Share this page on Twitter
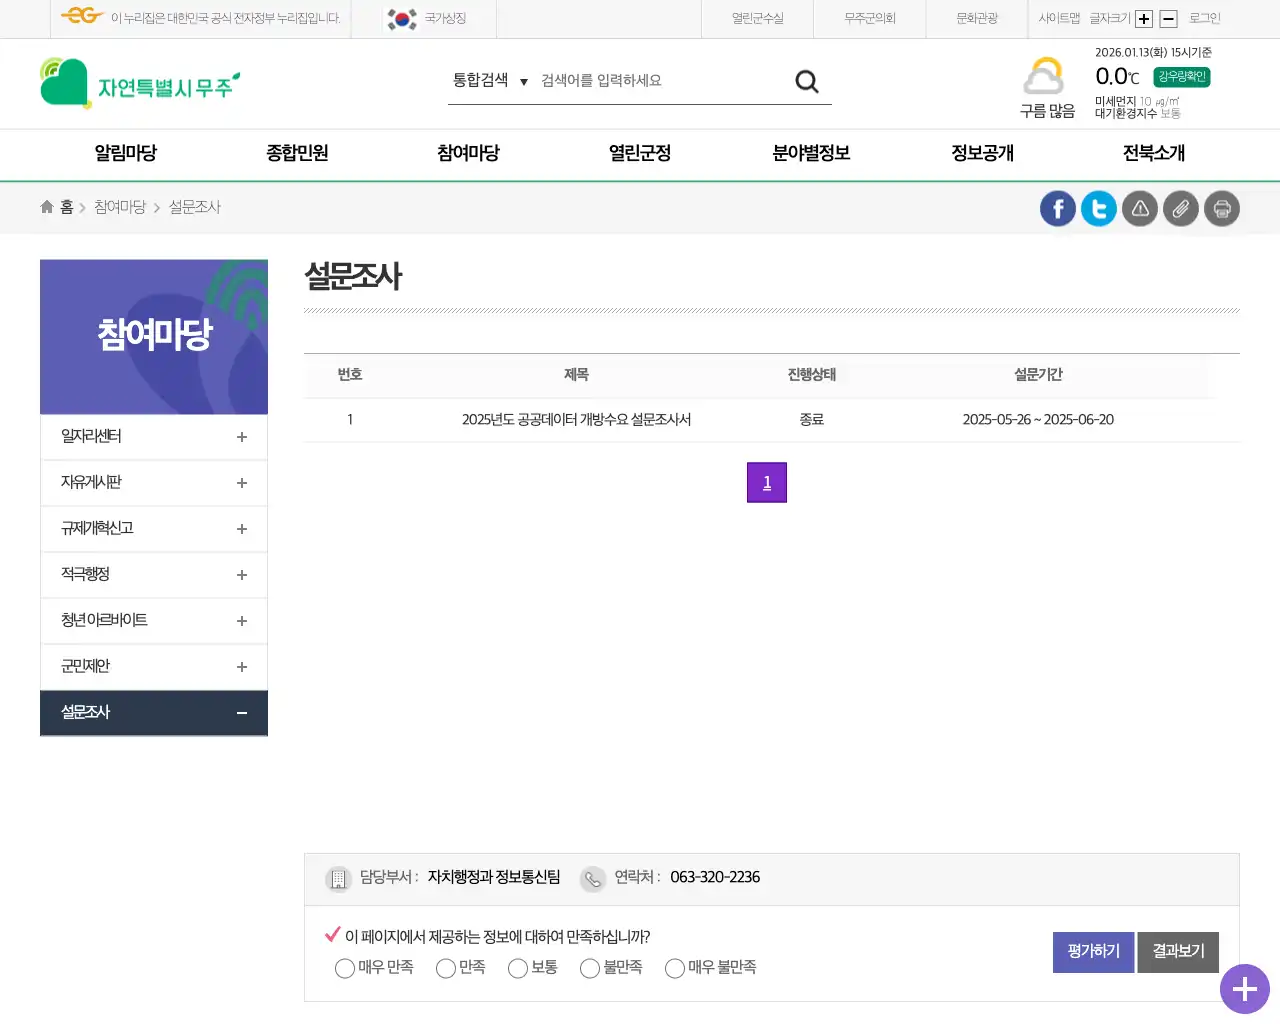This screenshot has height=1024, width=1280. click(x=1098, y=208)
